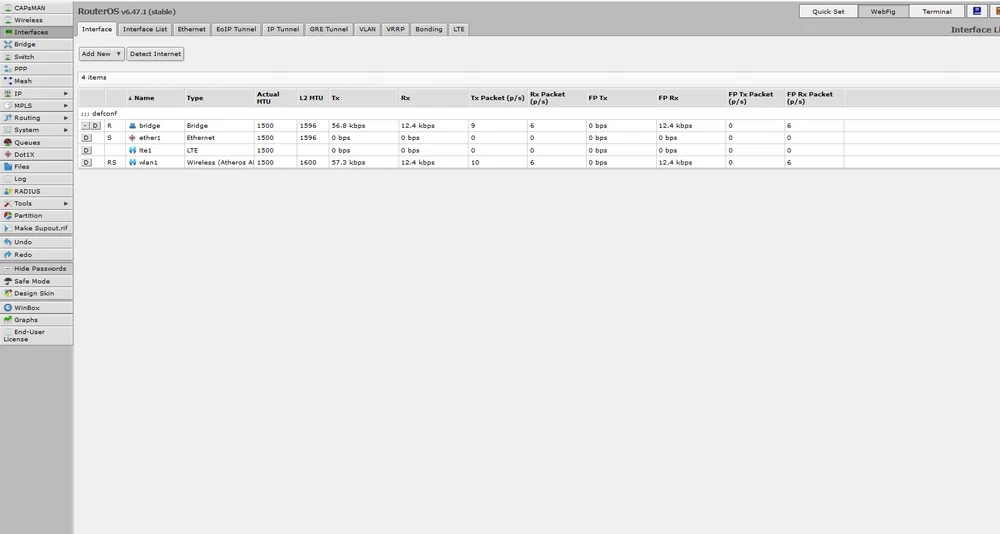Launch WinBox from the sidebar

[27, 307]
